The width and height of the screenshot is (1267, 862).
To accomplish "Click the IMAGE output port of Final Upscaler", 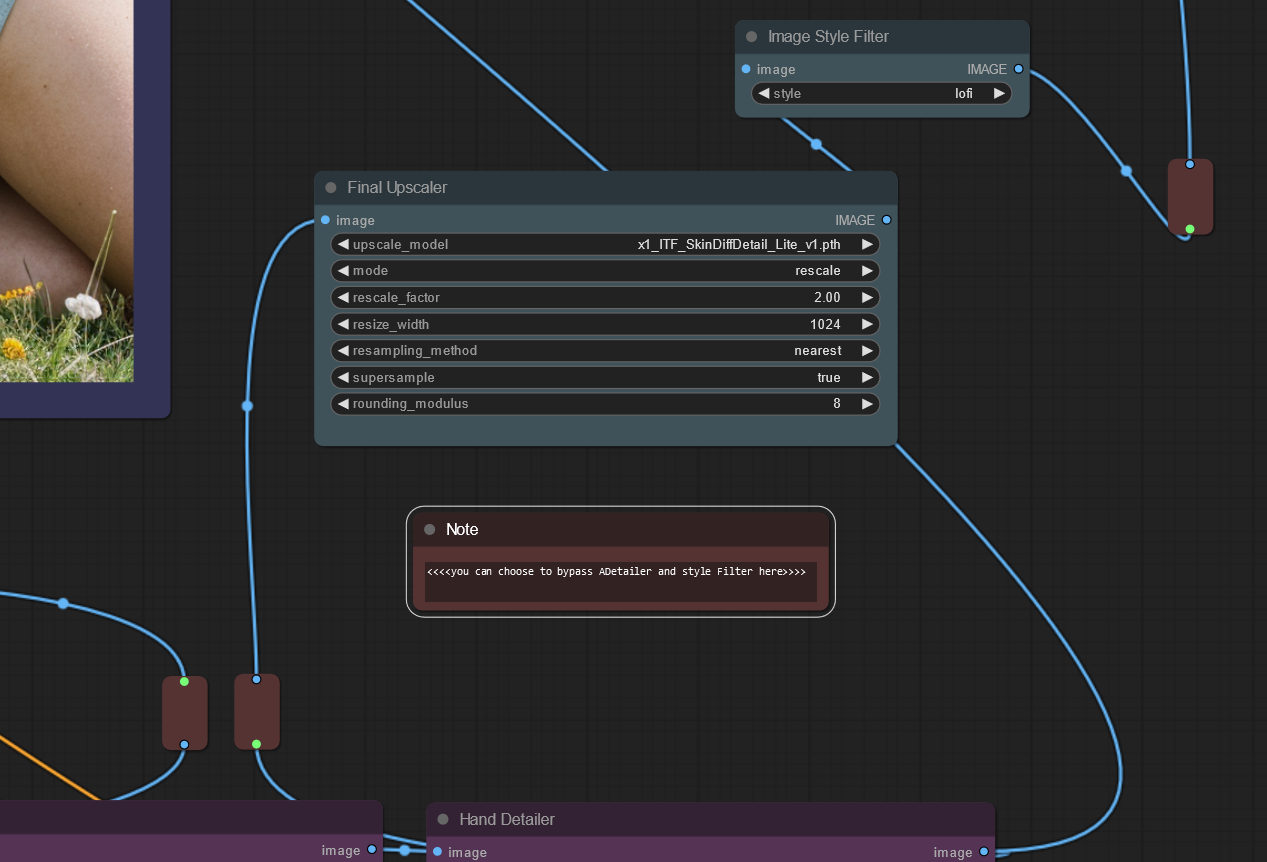I will [886, 220].
